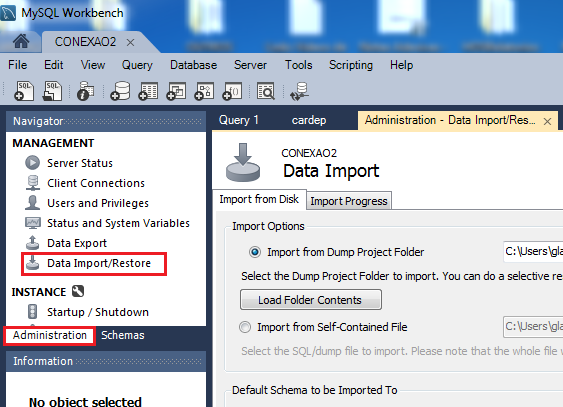Open the object inspector info icon
This screenshot has width=563, height=407.
pos(85,91)
